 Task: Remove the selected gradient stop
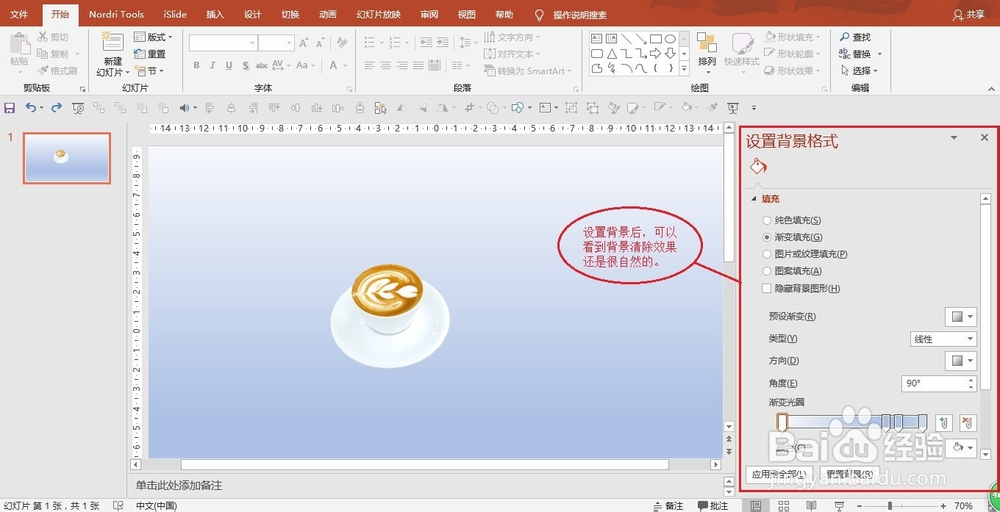click(967, 422)
